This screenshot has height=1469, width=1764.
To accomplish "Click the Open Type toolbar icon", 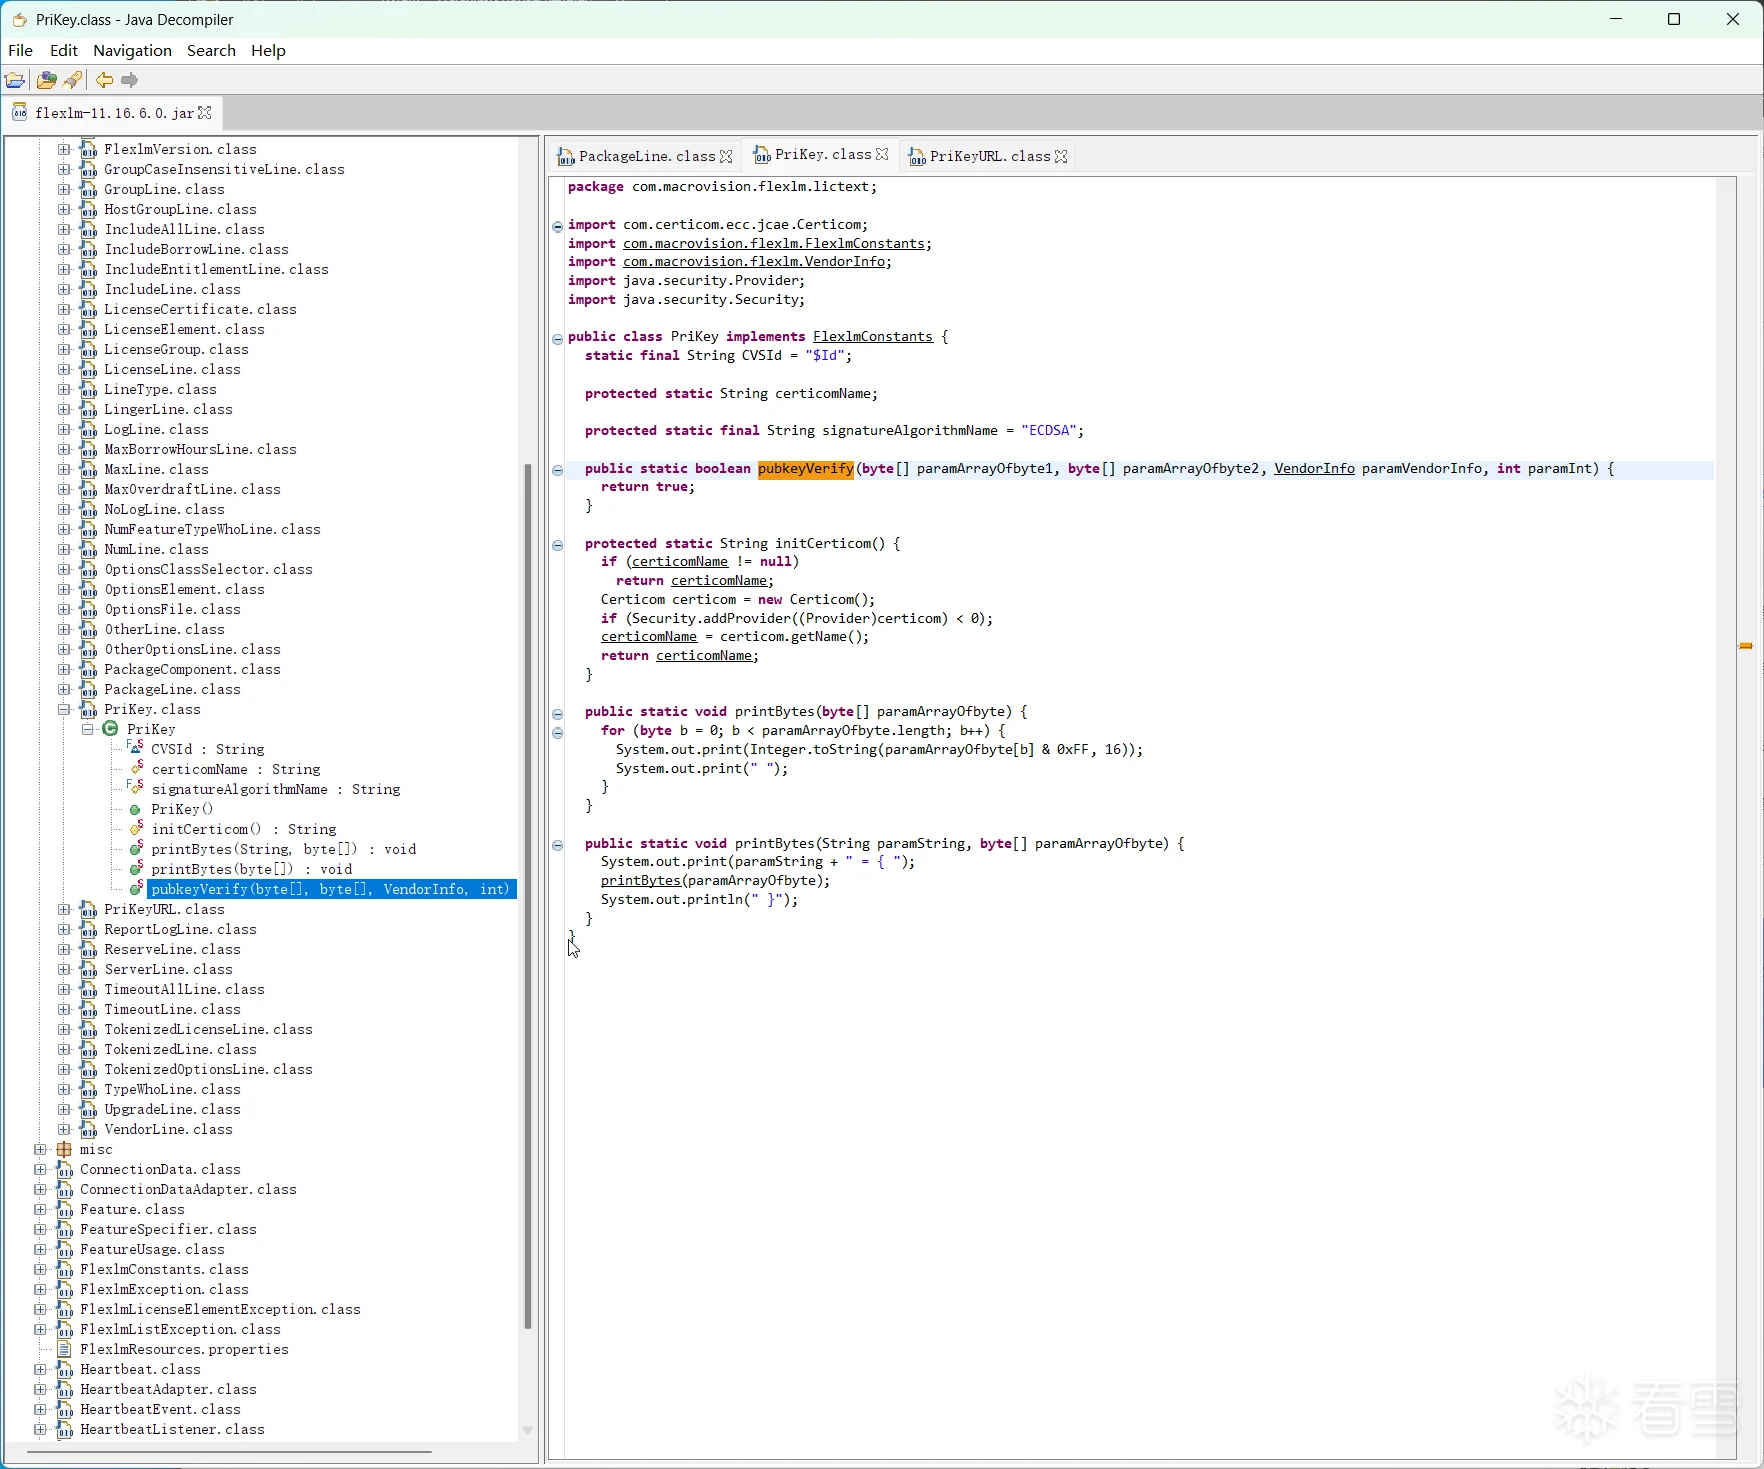I will click(46, 80).
